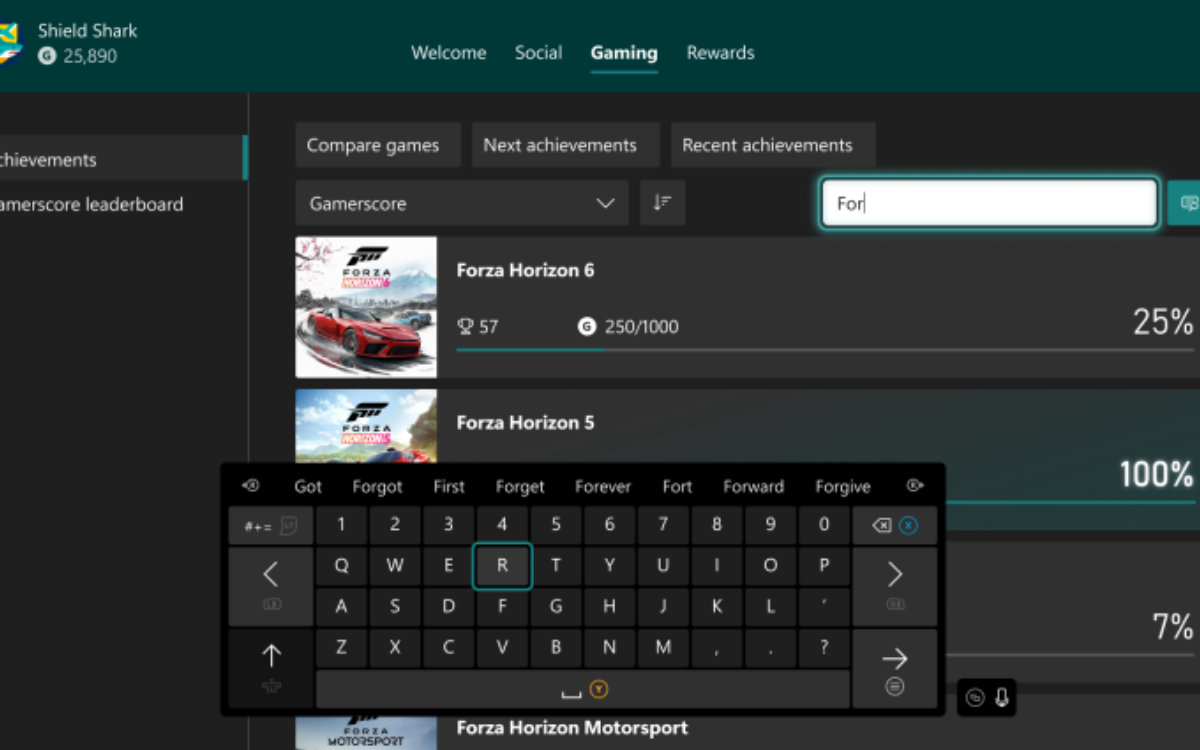Click the microphone dictation icon
1200x750 pixels.
[x=1001, y=698]
